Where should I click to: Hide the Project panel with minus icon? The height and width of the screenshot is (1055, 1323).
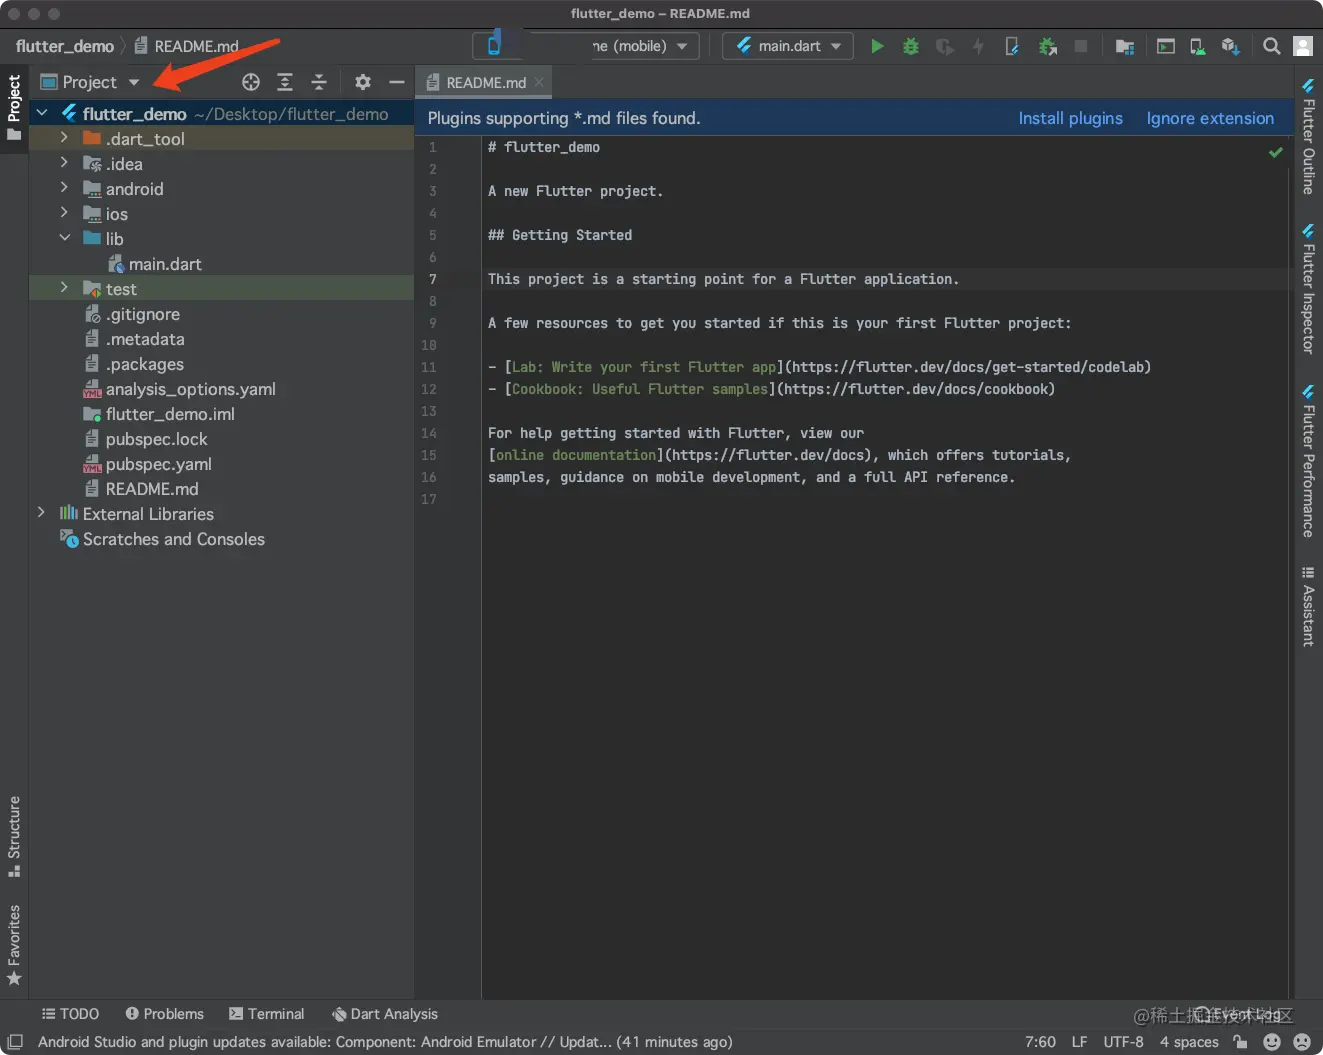pyautogui.click(x=397, y=82)
